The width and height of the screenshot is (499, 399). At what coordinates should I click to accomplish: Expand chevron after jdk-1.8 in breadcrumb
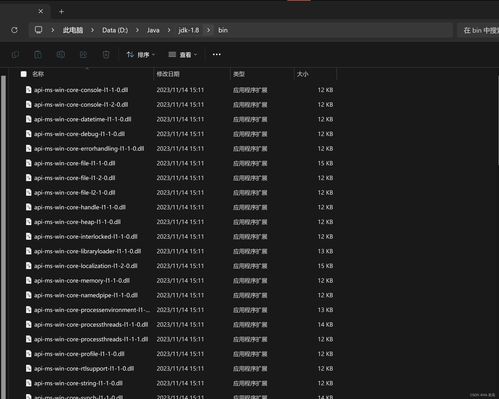tap(208, 30)
